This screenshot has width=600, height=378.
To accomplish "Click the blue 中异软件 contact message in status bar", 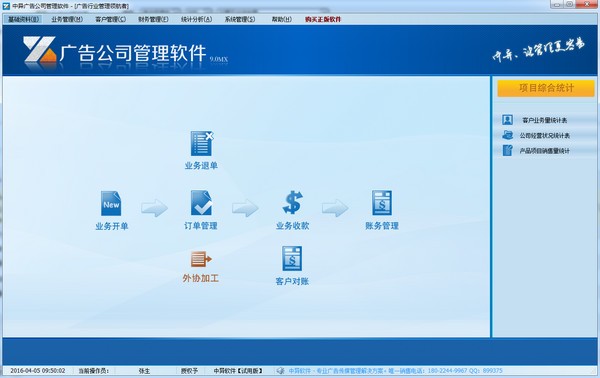I will [x=395, y=371].
